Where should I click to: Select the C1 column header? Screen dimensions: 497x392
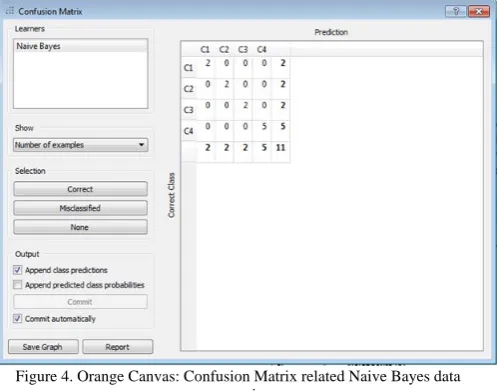(x=205, y=50)
